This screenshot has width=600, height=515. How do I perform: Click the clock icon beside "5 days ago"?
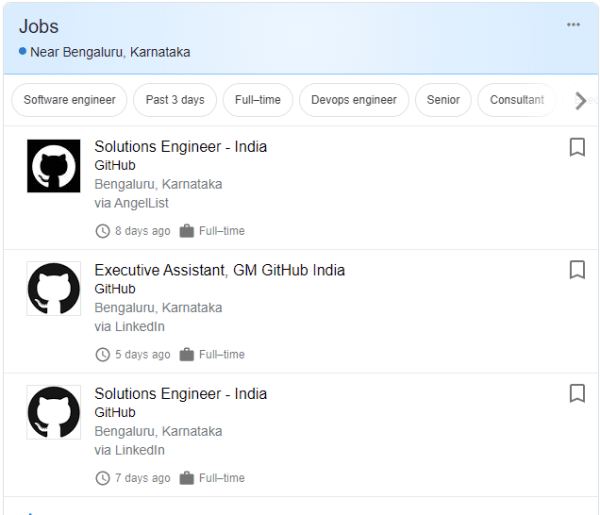102,354
